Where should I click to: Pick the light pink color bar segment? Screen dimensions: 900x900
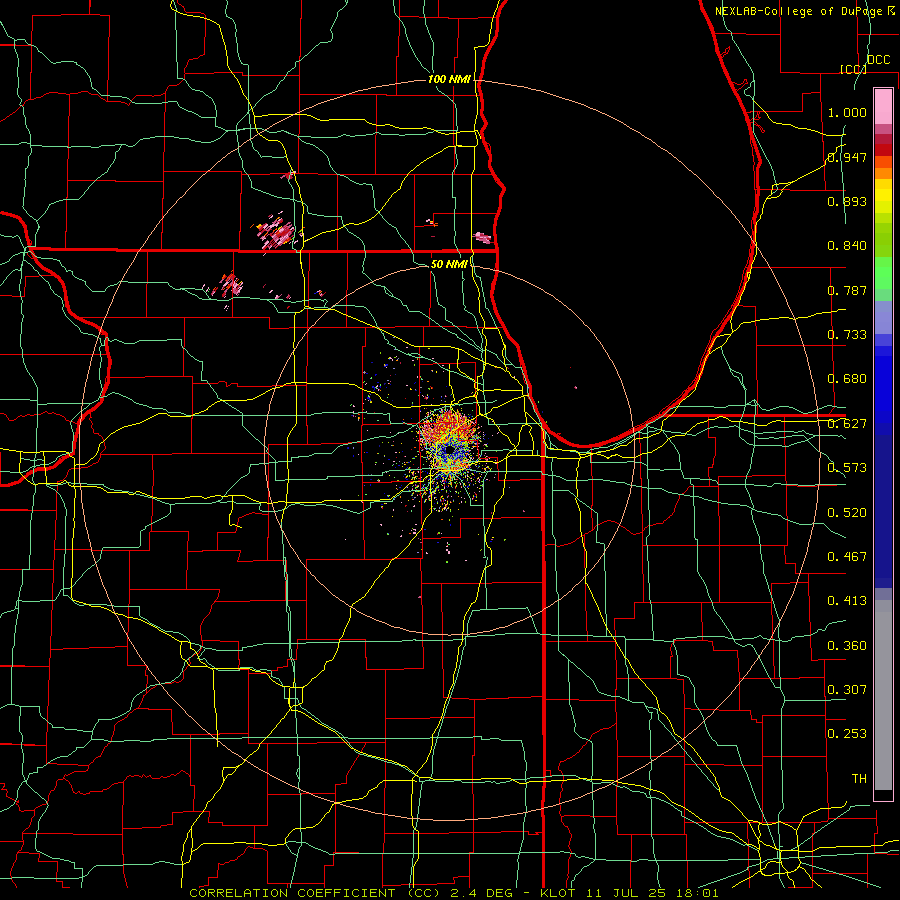[883, 106]
